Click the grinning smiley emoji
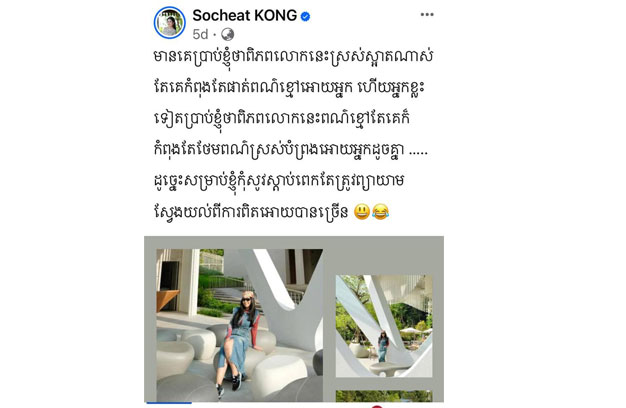 pos(362,212)
